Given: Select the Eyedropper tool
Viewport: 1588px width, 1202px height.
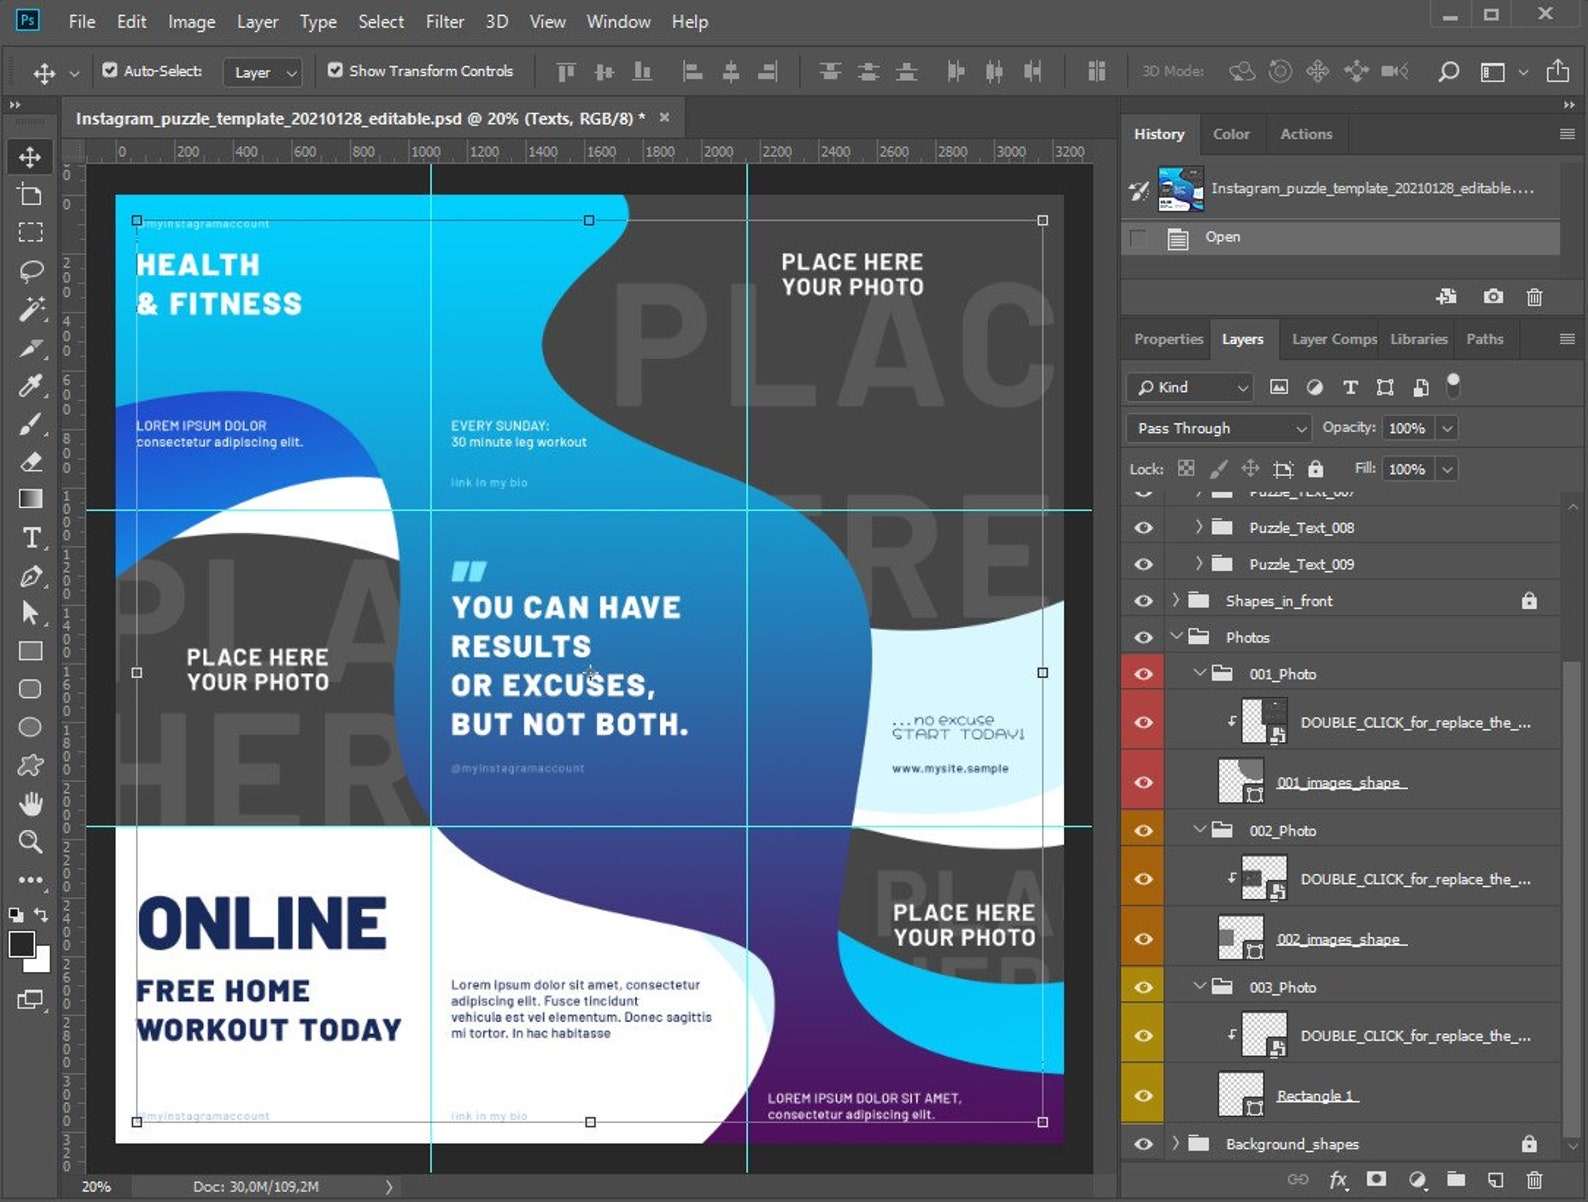Looking at the screenshot, I should 30,385.
